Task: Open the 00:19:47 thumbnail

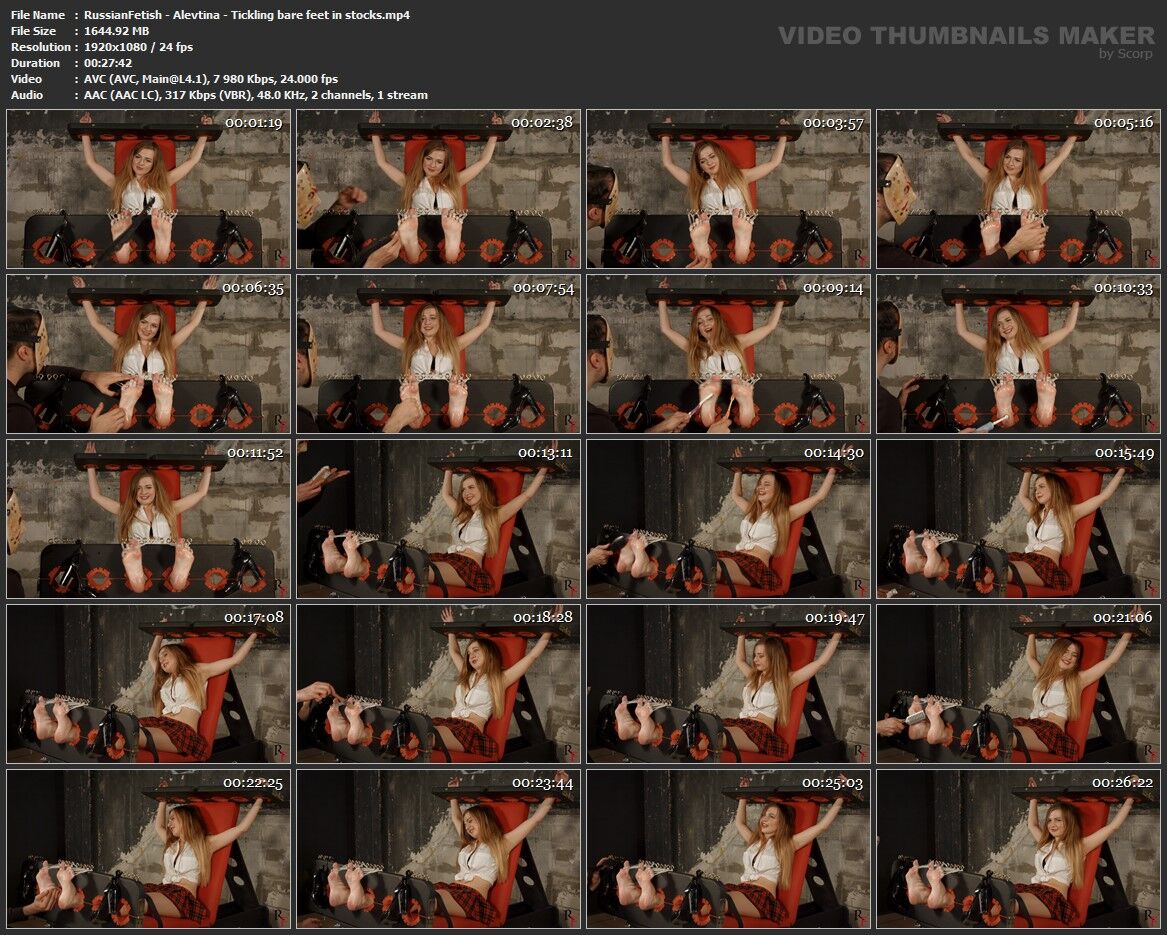Action: (x=728, y=684)
